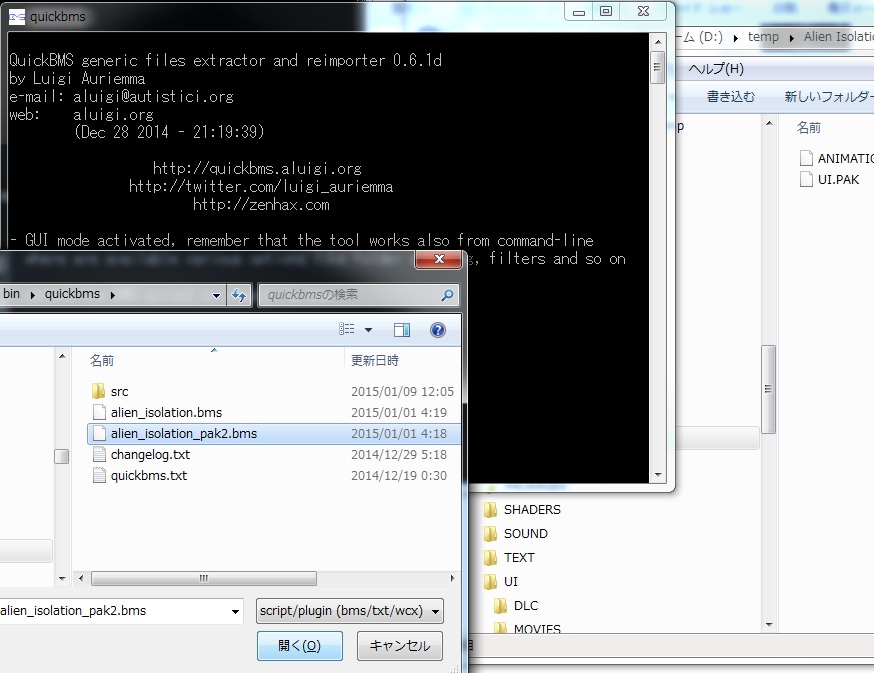Click the temp breadcrumb in Explorer address bar

pos(763,37)
